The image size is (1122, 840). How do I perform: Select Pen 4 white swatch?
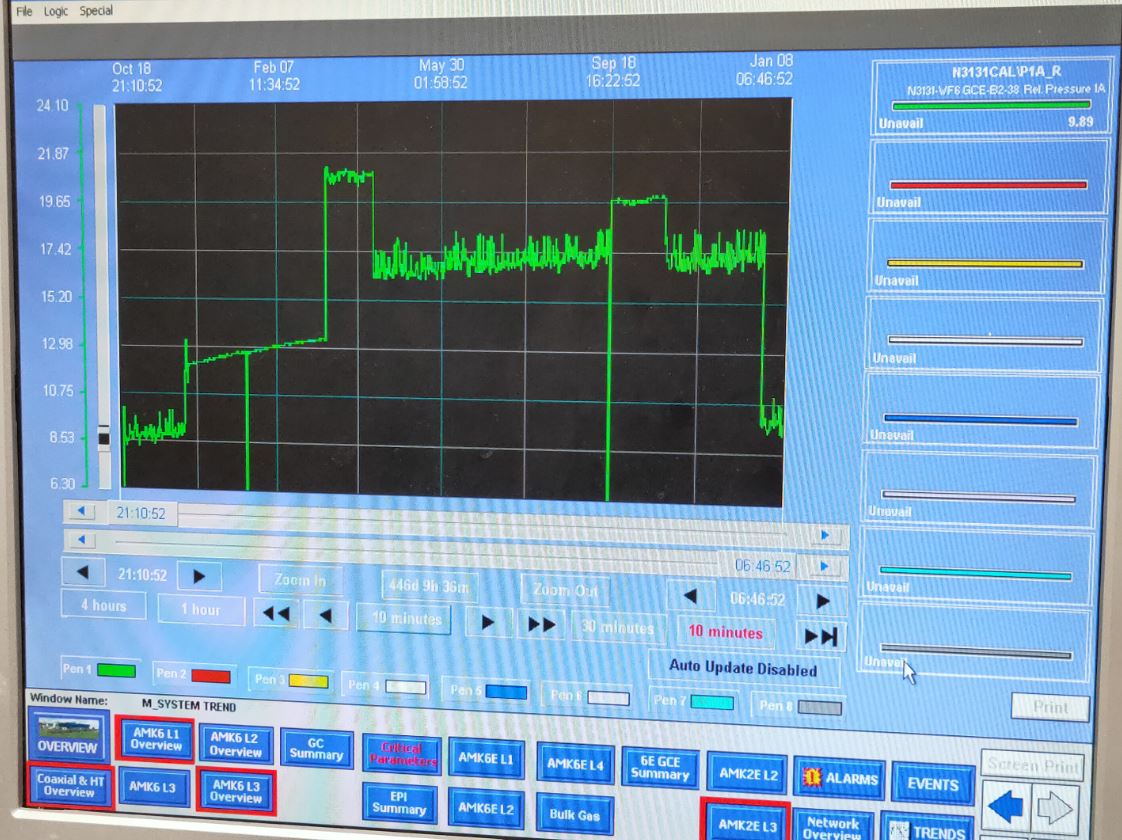point(406,686)
